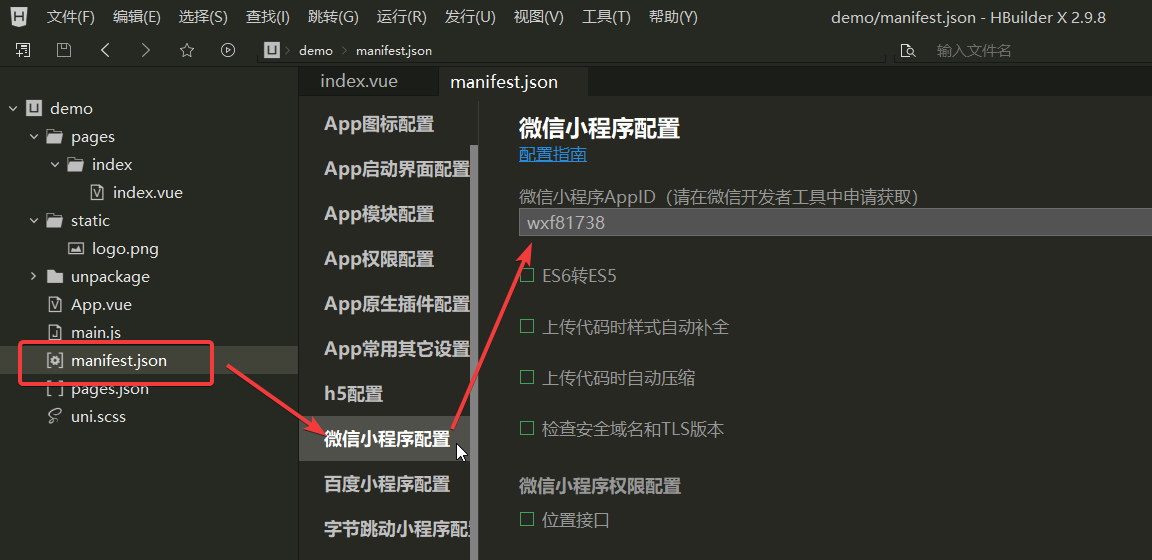Viewport: 1152px width, 560px height.
Task: Click the HBuilder X logo icon
Action: [21, 16]
